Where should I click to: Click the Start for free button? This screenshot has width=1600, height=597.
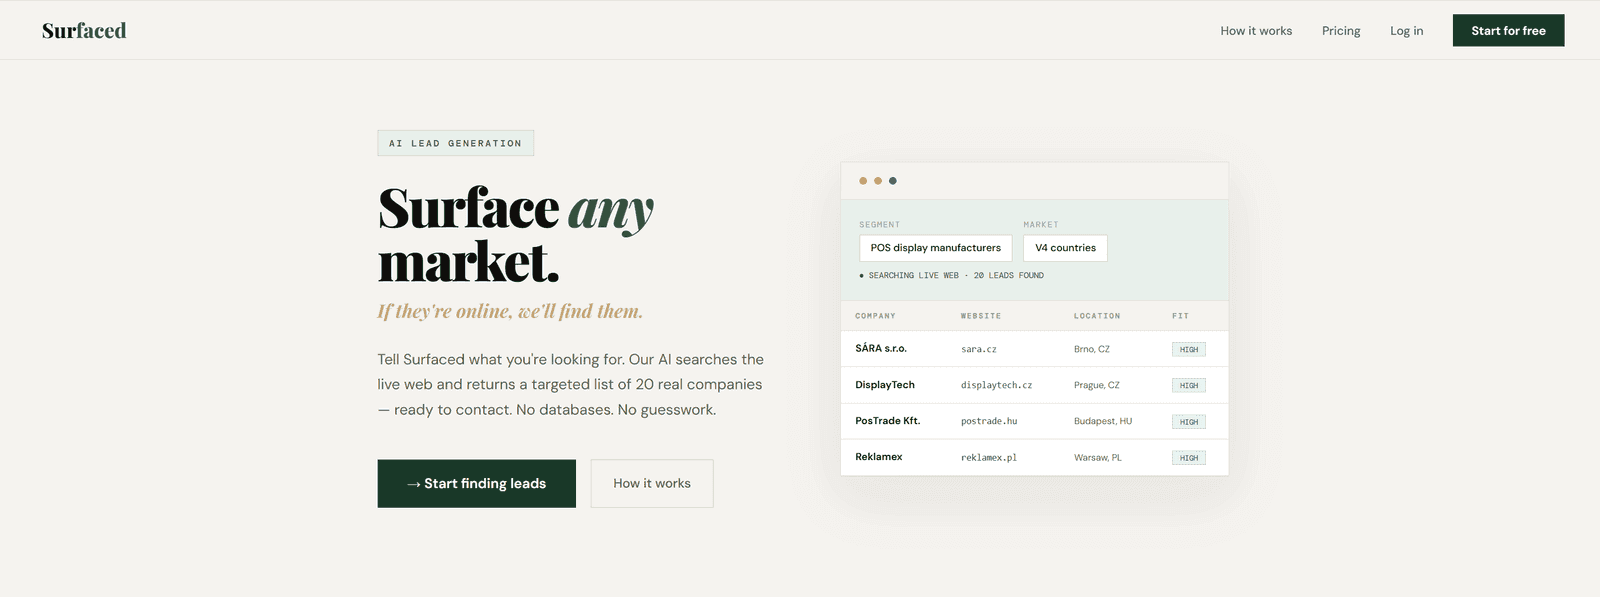(1508, 31)
